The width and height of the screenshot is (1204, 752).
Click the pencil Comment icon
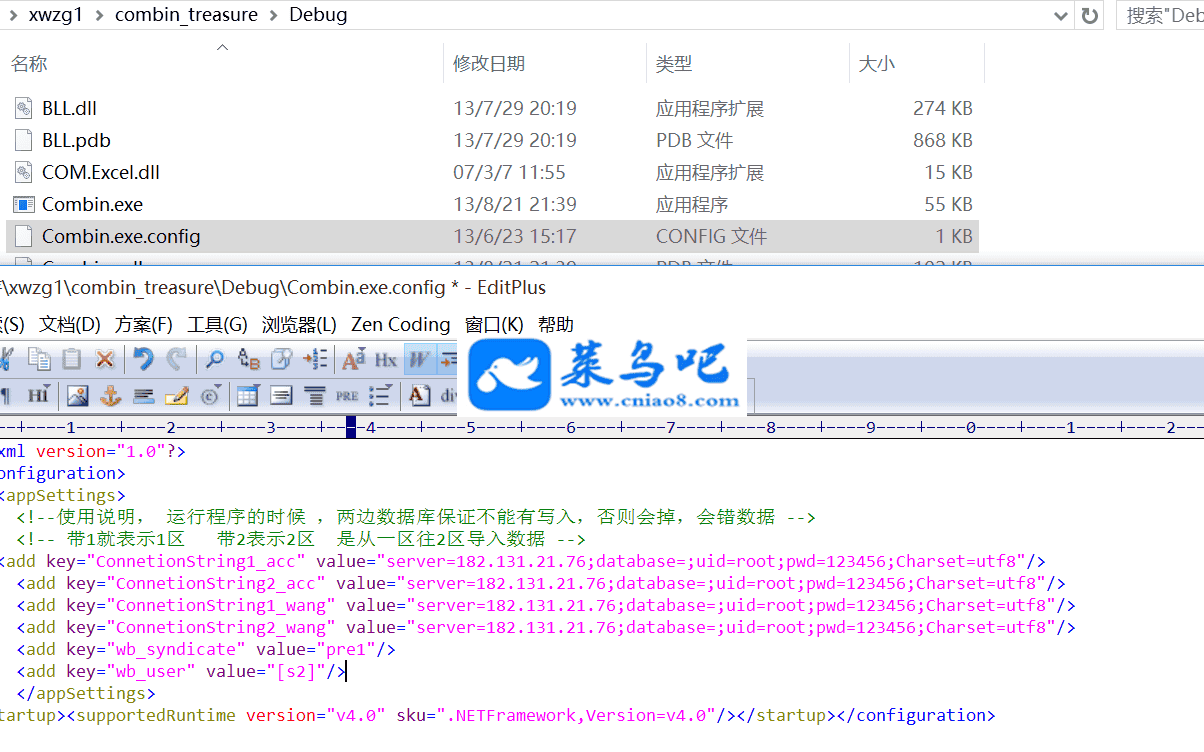point(177,396)
